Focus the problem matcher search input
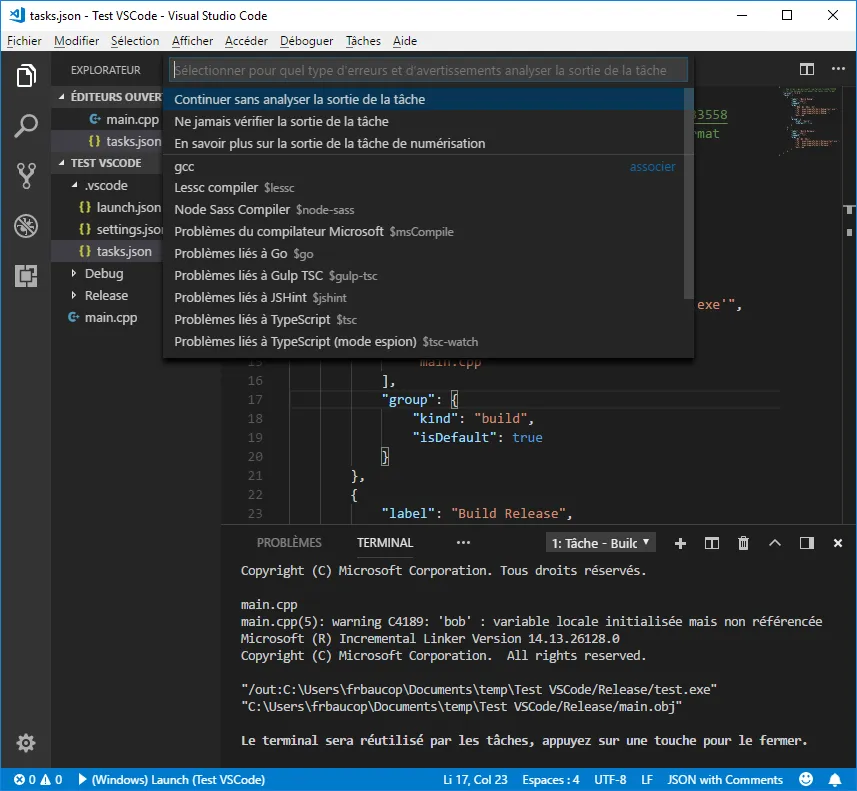Viewport: 857px width, 791px height. point(428,70)
